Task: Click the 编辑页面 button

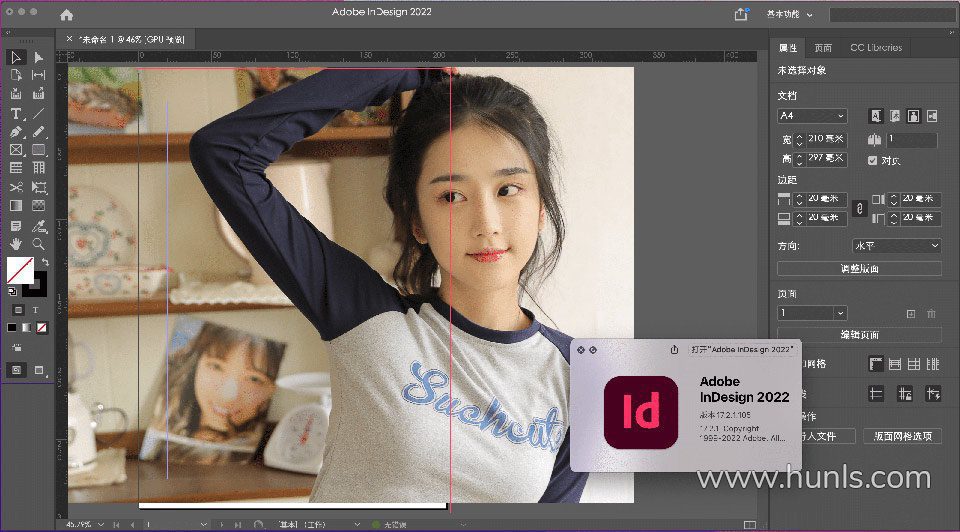Action: coord(859,334)
